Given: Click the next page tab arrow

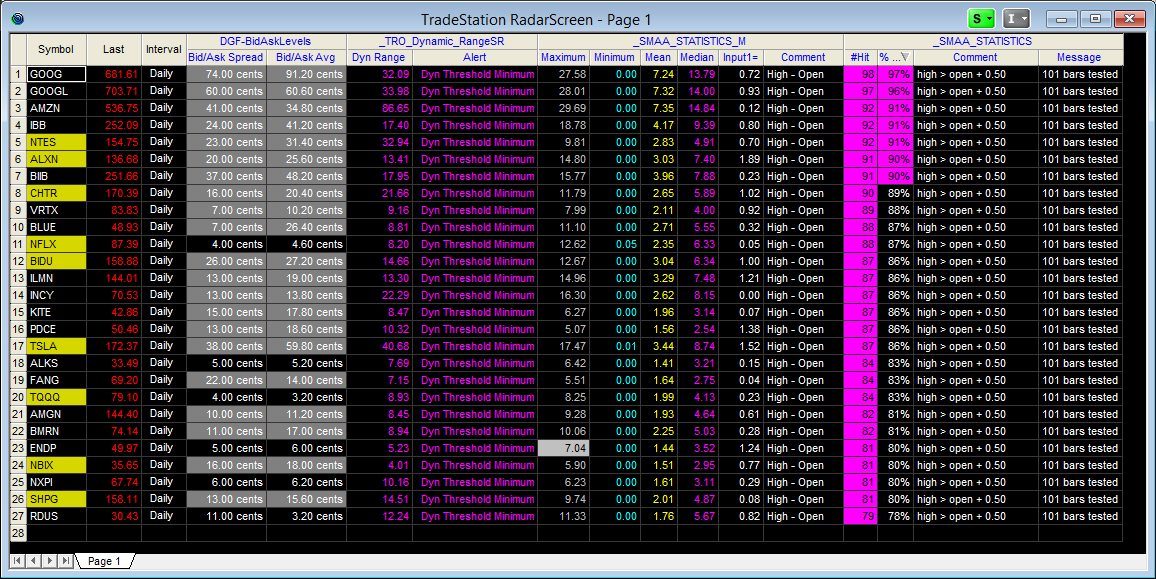Looking at the screenshot, I should pos(50,561).
